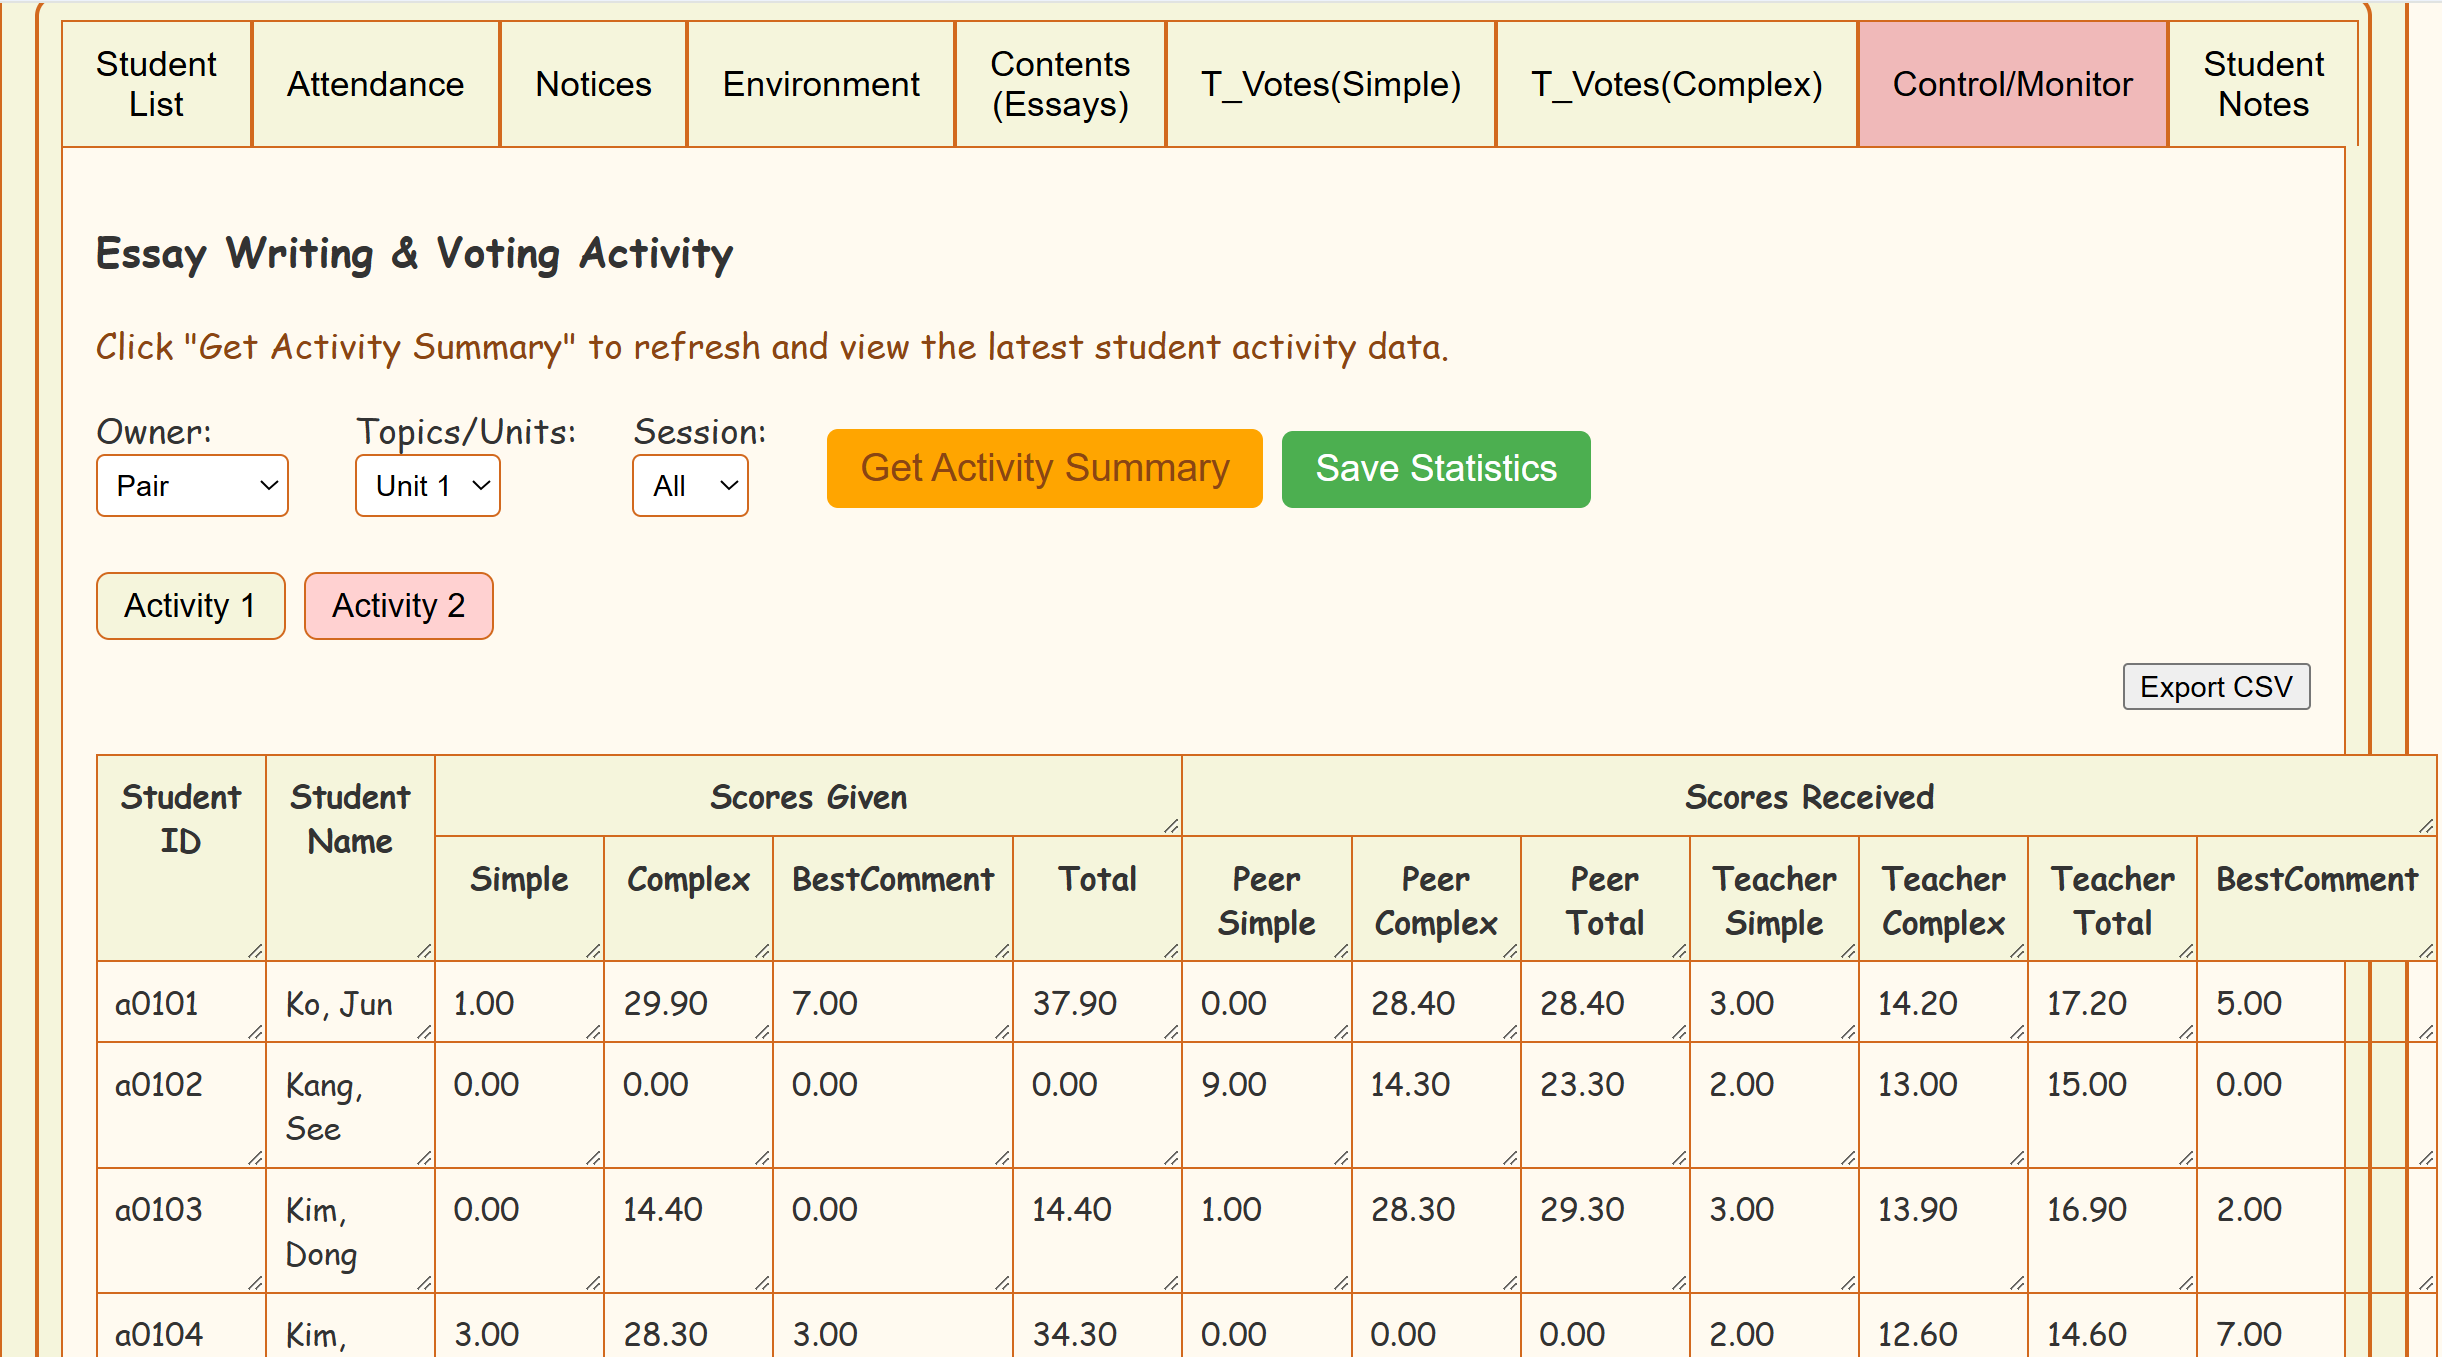The width and height of the screenshot is (2442, 1357).
Task: Switch to the Activity 1 view
Action: [190, 606]
